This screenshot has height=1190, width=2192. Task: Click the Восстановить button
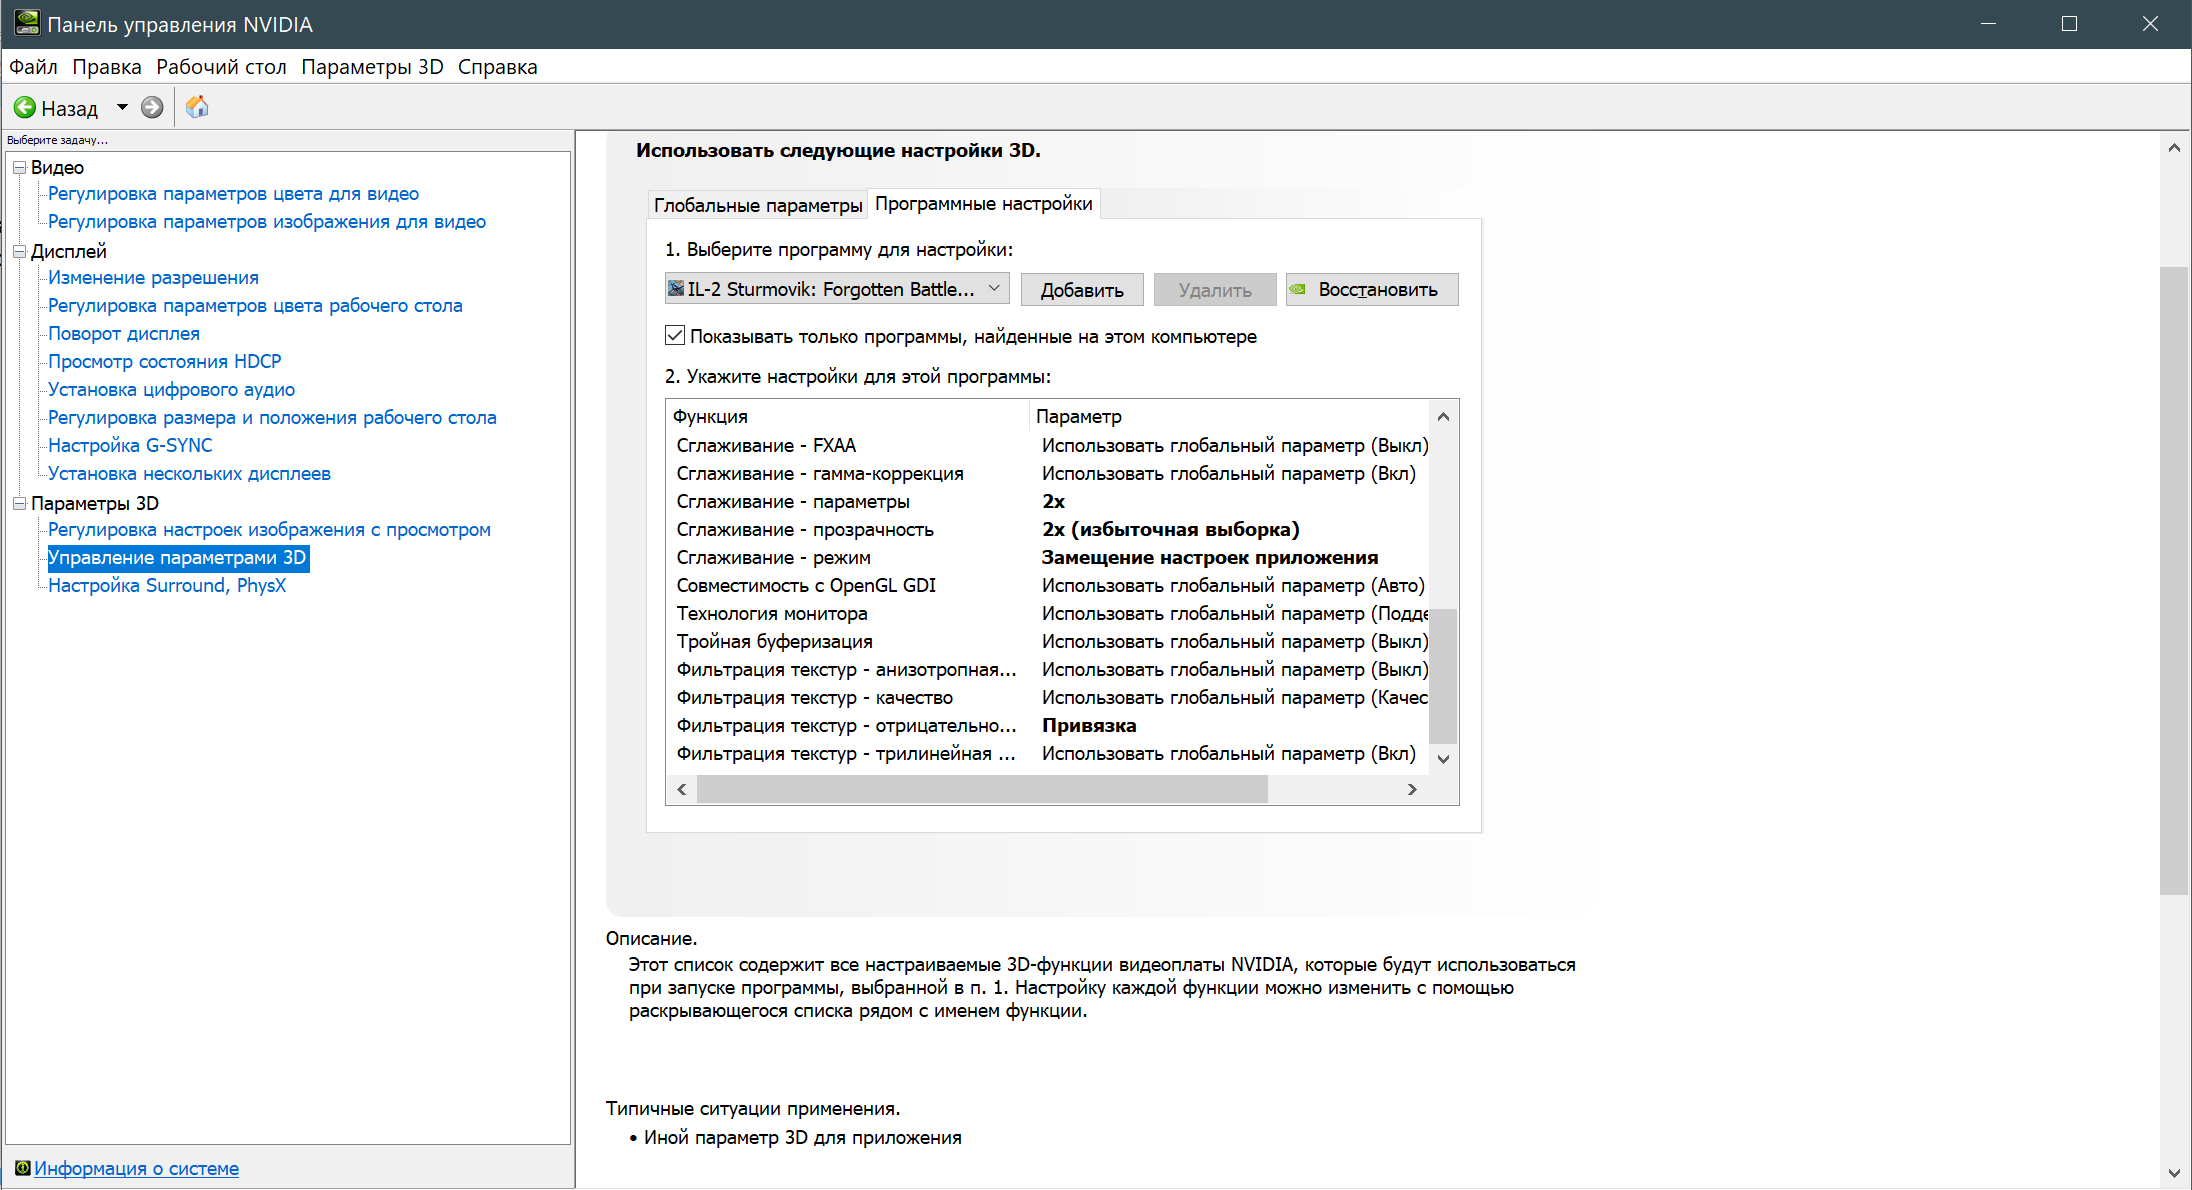click(x=1372, y=290)
